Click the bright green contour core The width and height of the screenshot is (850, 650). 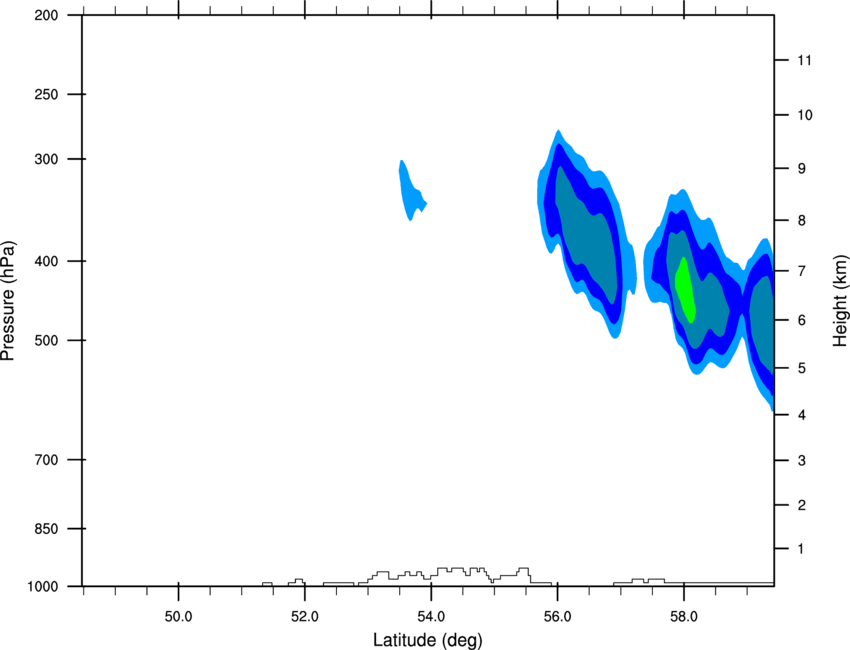(x=685, y=290)
